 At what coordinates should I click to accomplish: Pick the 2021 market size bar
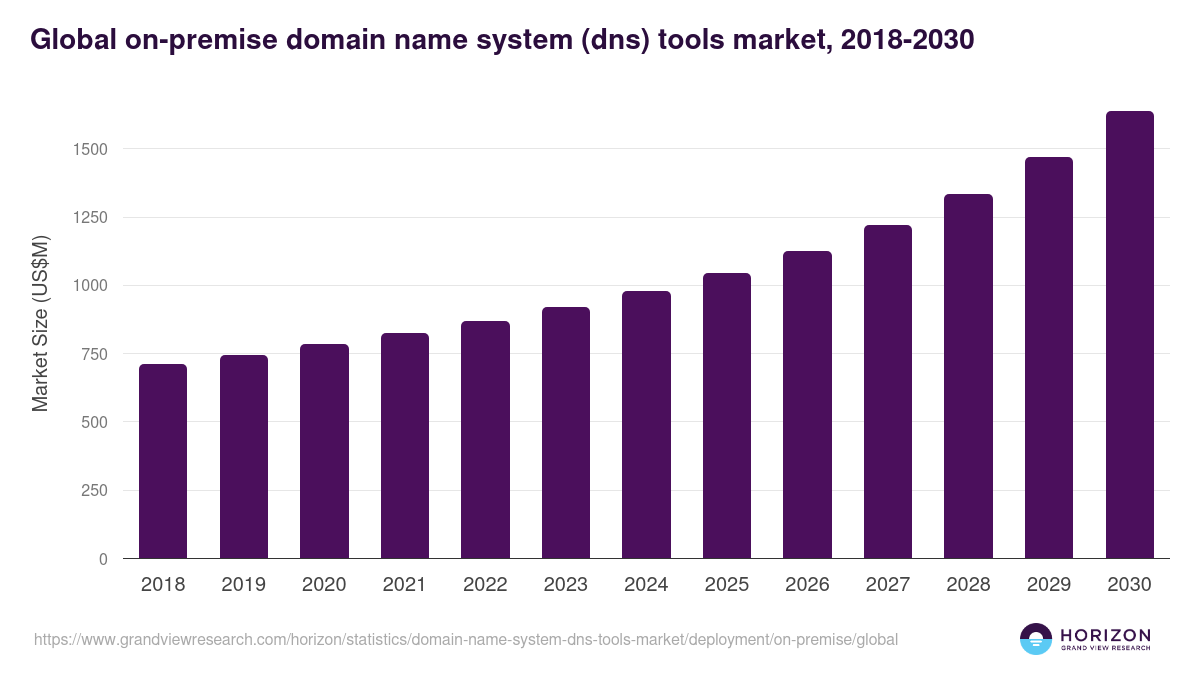405,446
